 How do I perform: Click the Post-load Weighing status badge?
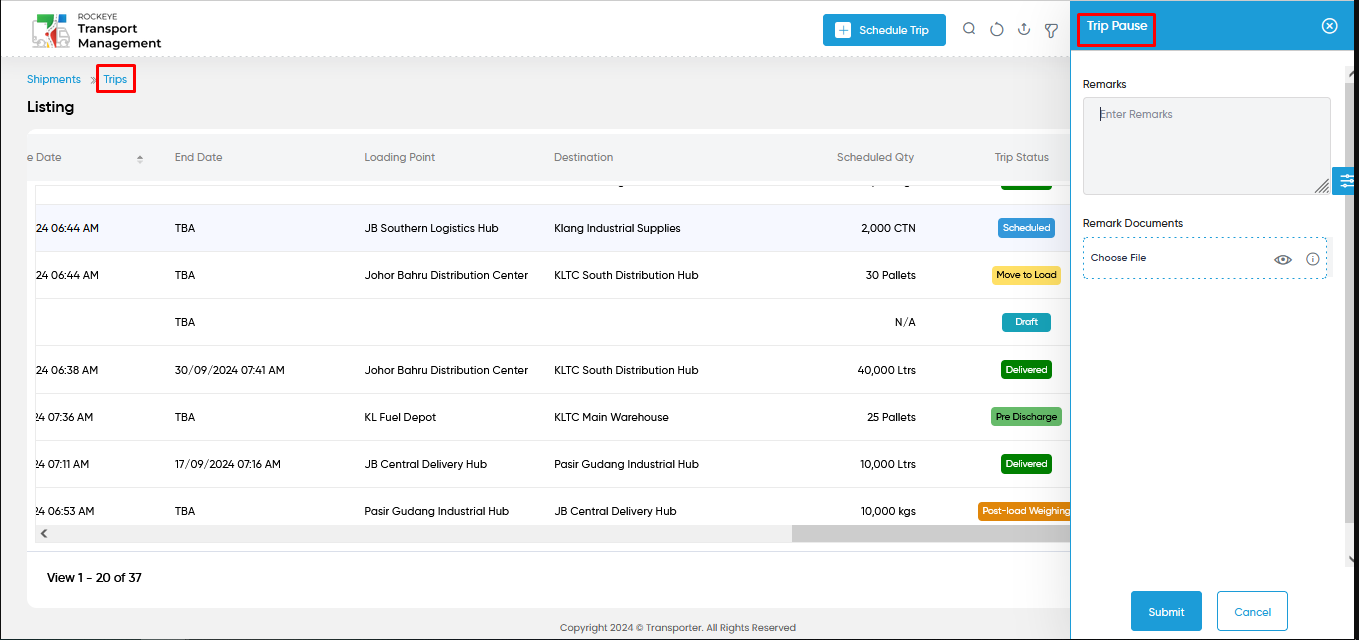tap(1024, 511)
